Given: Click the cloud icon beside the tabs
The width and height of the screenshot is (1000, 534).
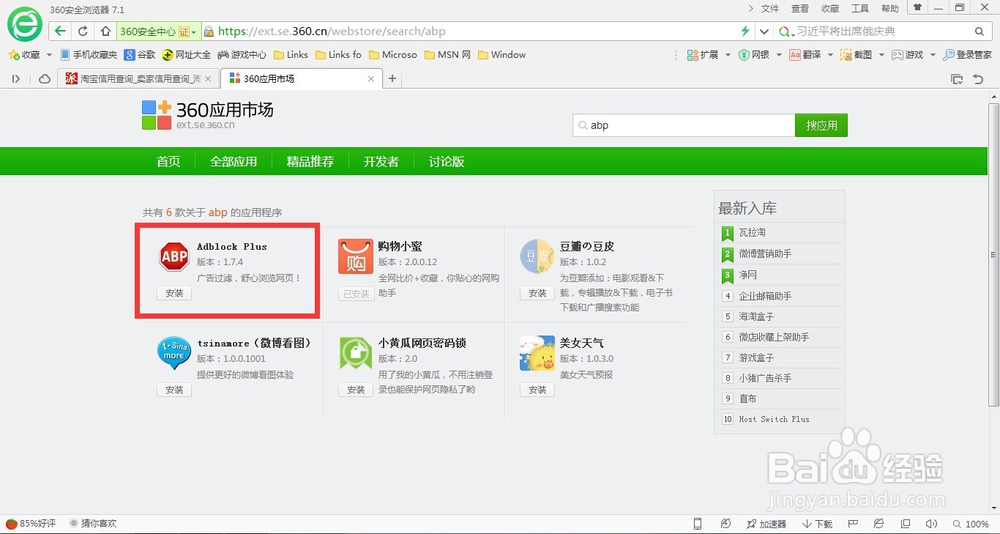Looking at the screenshot, I should 44,78.
